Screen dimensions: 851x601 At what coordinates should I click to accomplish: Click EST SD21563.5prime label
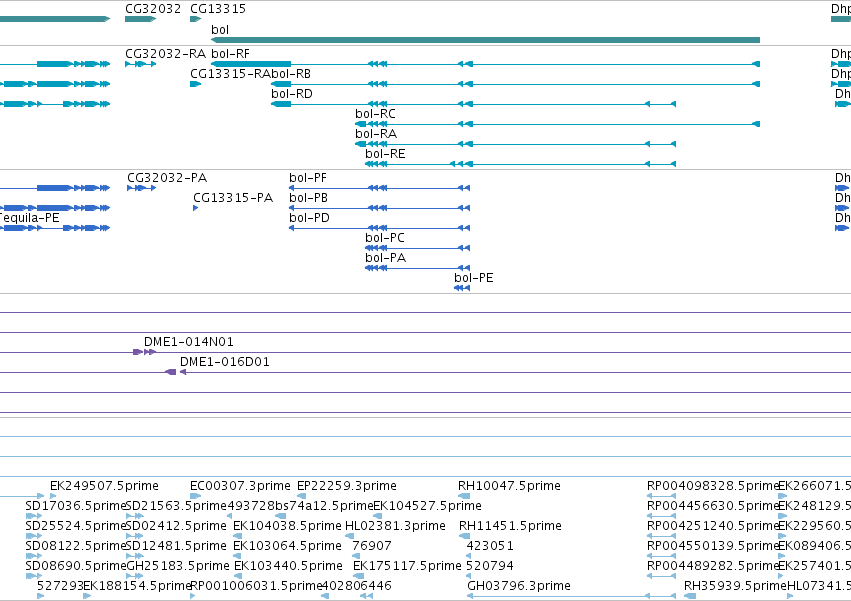point(176,506)
